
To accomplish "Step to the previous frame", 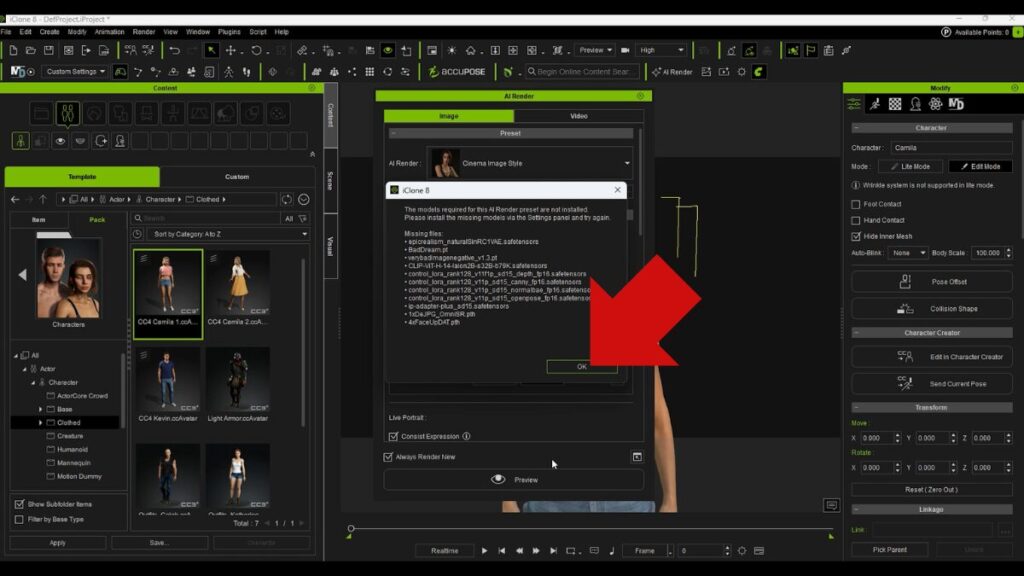I will coord(519,551).
